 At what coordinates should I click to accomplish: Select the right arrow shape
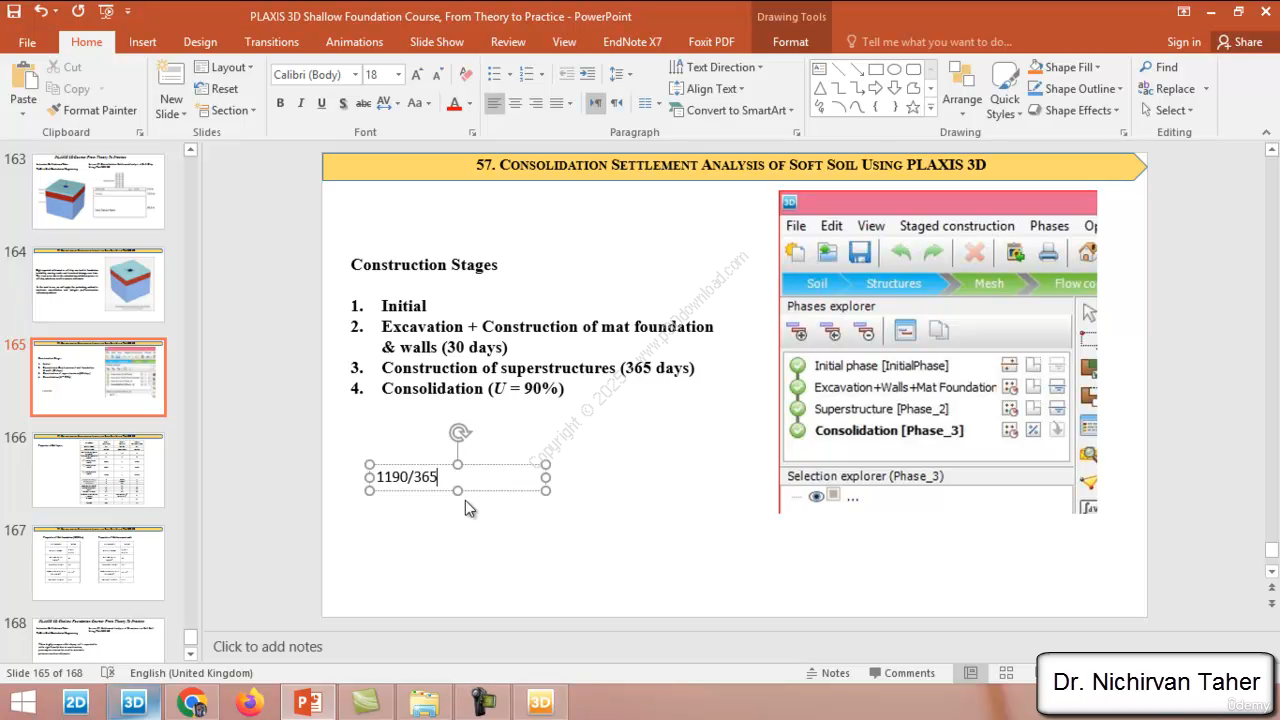tap(876, 88)
